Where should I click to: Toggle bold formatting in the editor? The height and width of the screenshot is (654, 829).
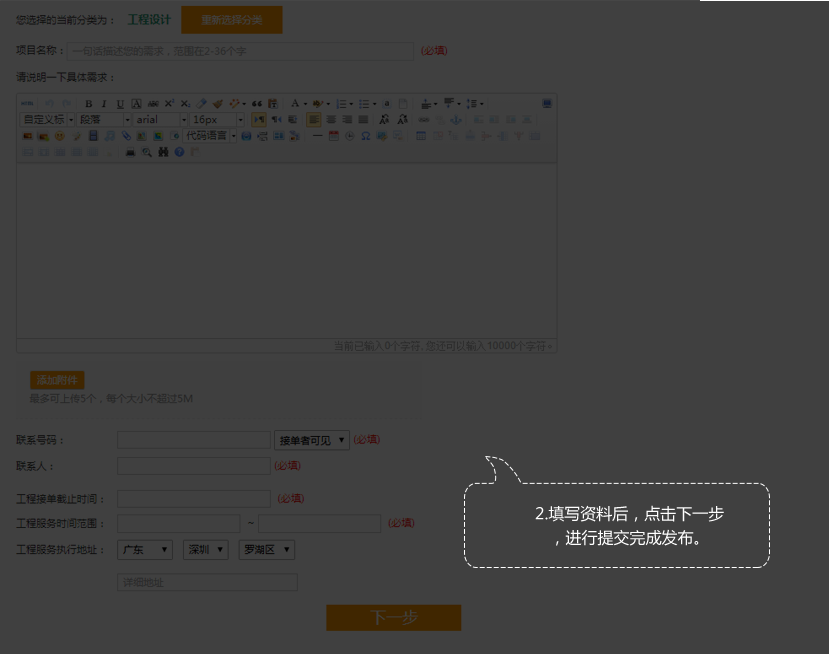tap(89, 104)
